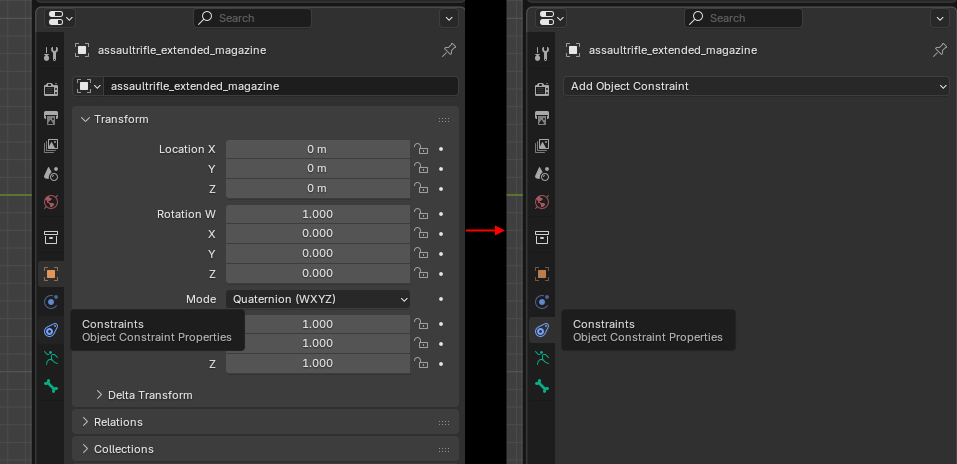Click Constraints tab icon in left panel
957x464 pixels.
pos(51,330)
